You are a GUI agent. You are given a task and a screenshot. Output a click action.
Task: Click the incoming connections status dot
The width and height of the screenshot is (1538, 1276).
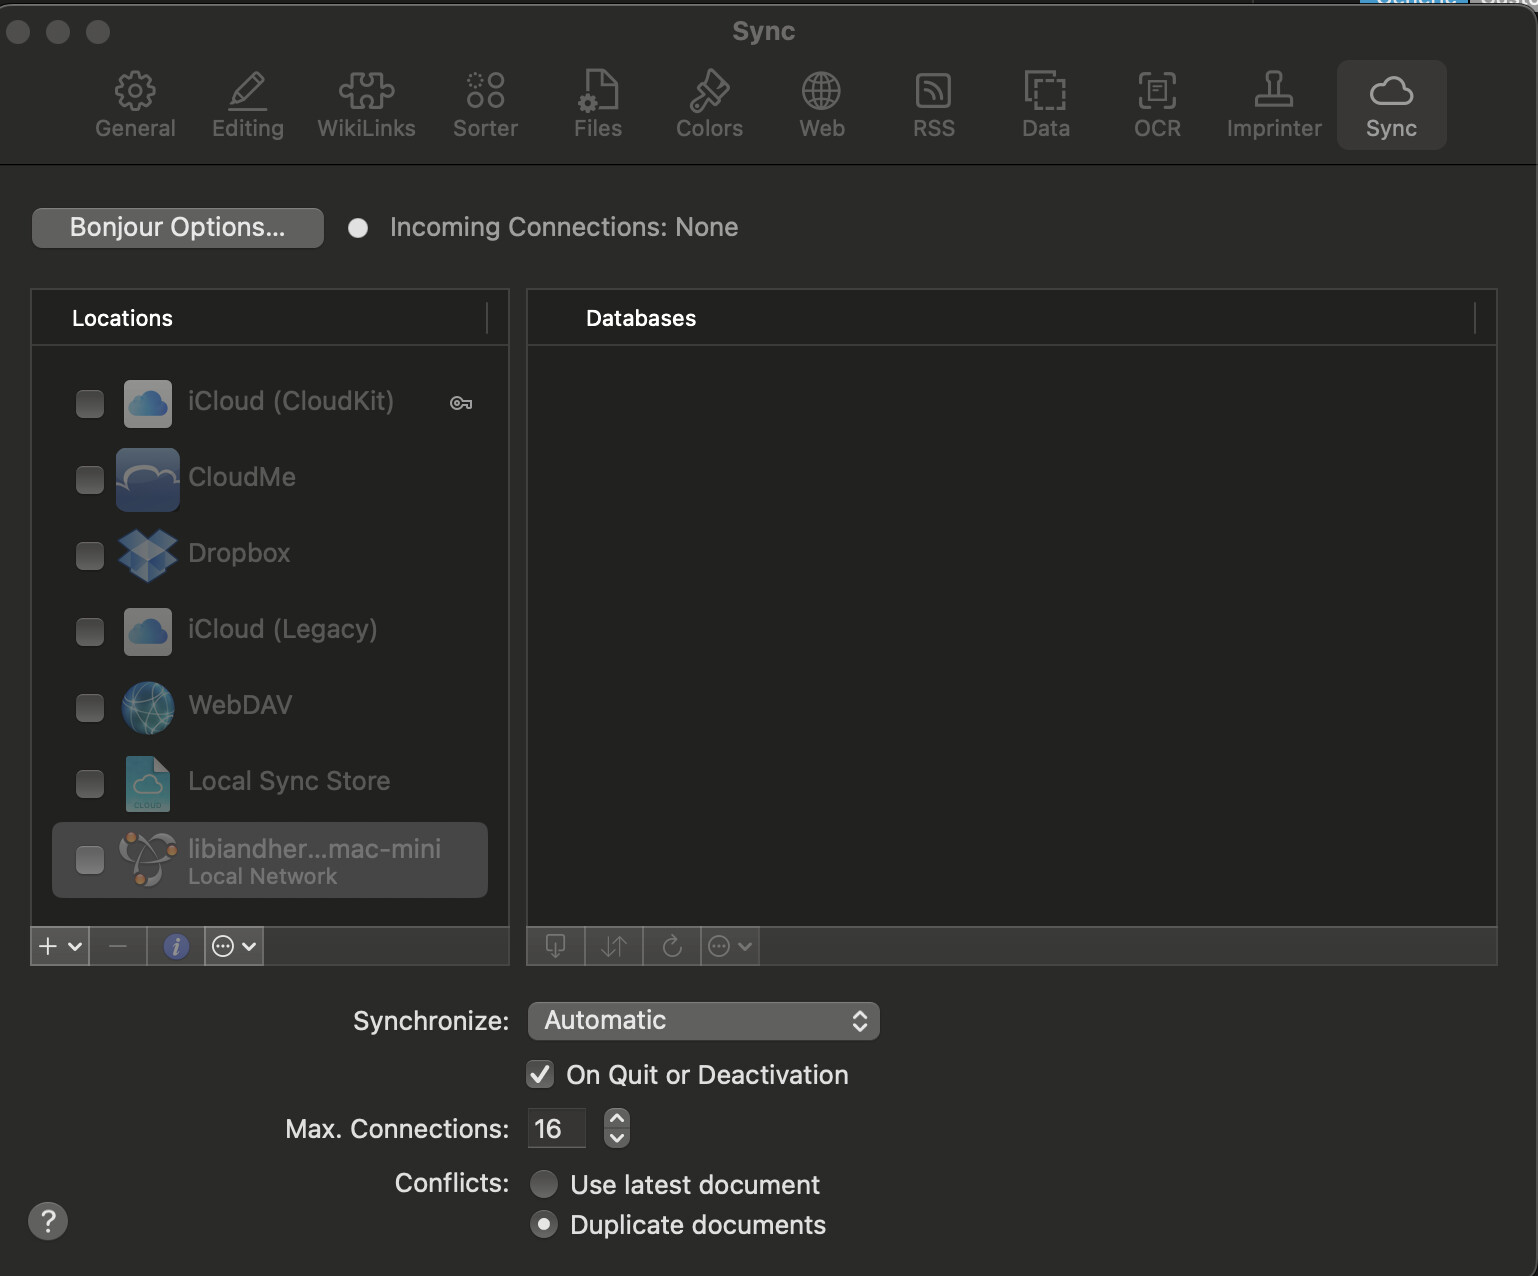pos(358,228)
